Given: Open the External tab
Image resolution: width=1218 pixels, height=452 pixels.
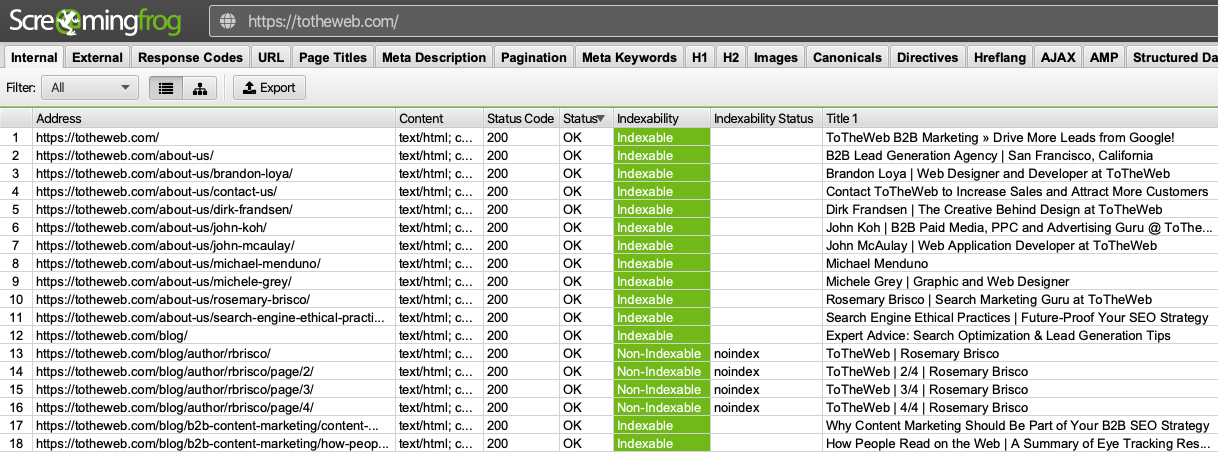Looking at the screenshot, I should coord(98,58).
